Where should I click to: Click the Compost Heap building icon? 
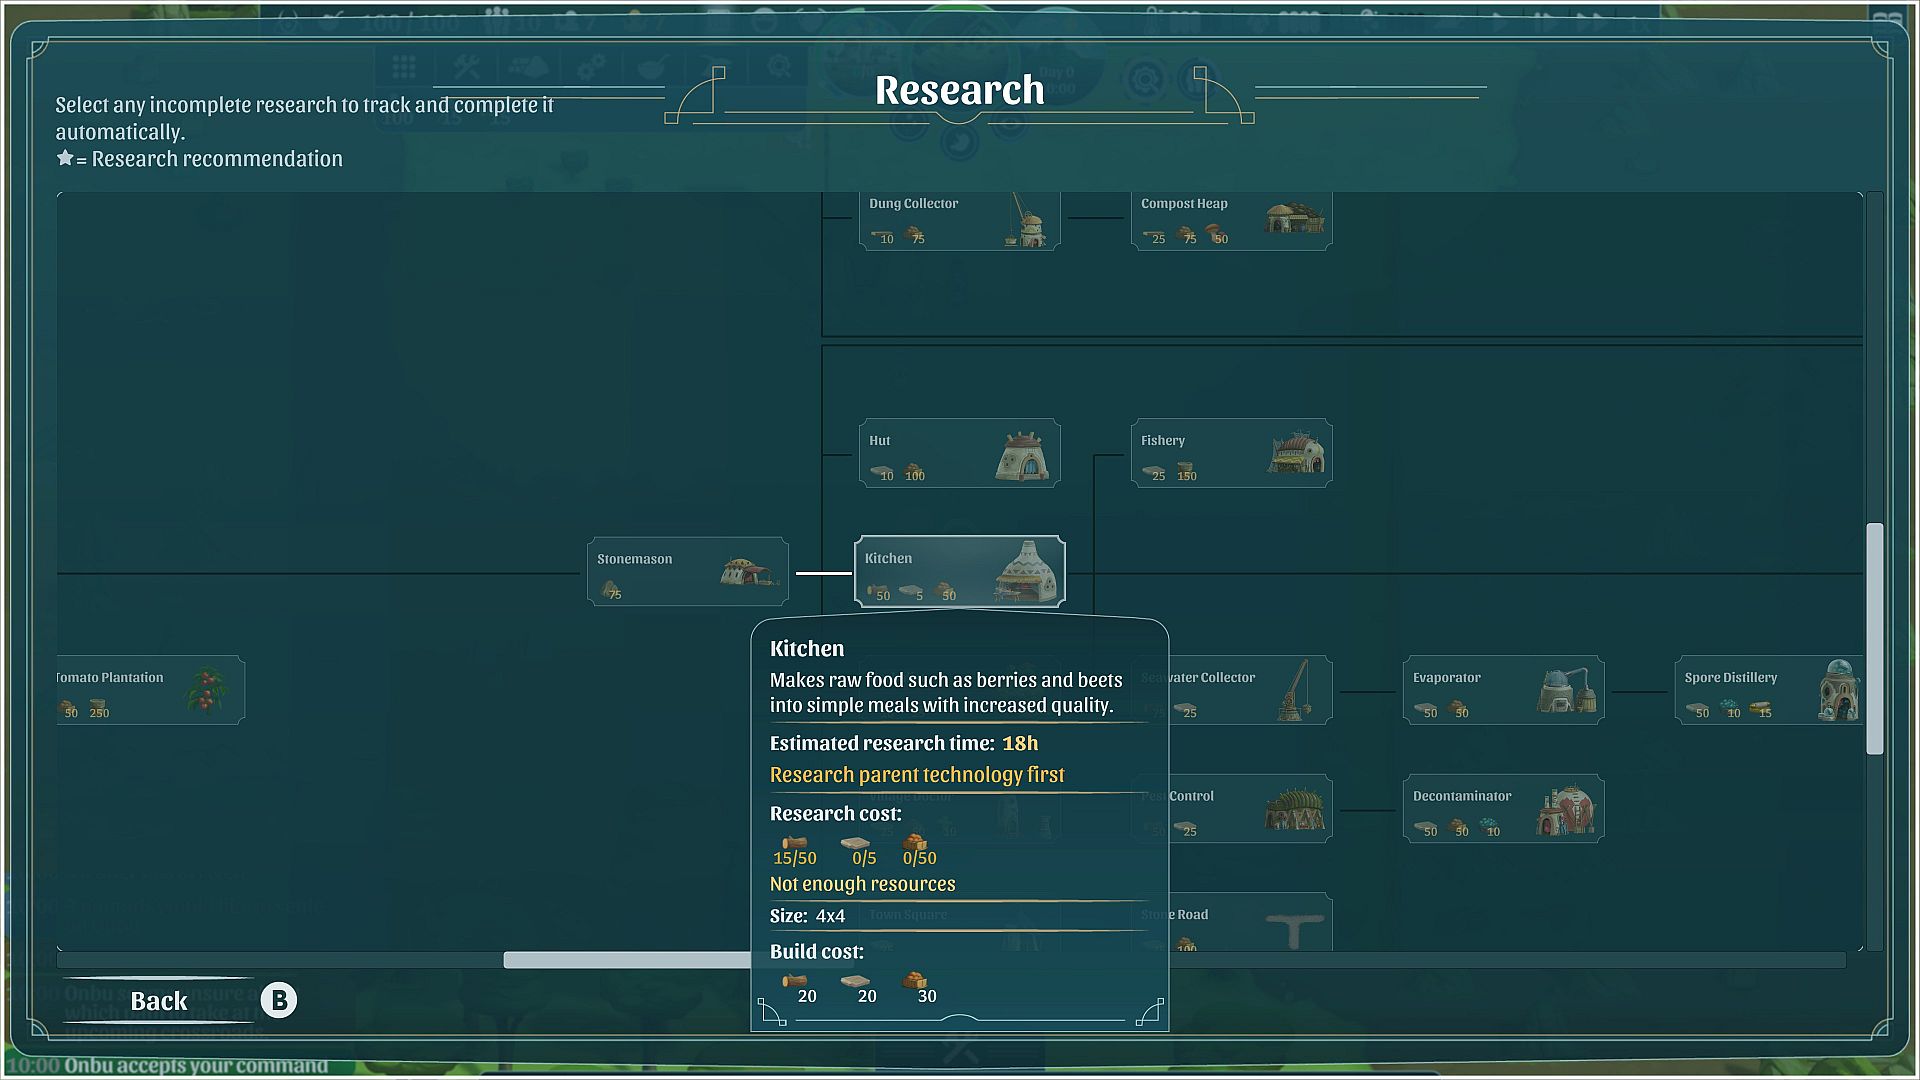coord(1294,217)
